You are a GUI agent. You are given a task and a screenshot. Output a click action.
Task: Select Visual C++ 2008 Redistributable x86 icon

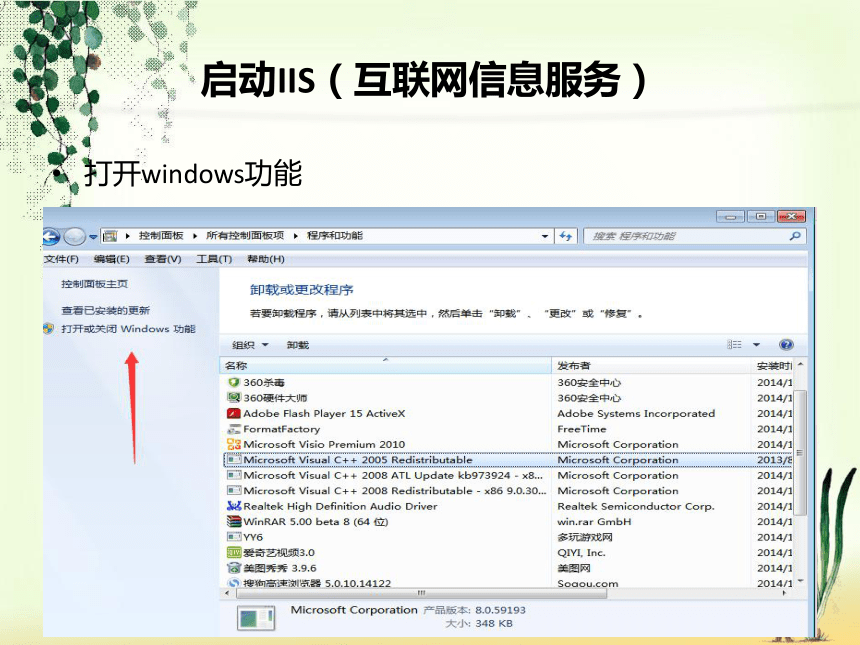tap(234, 490)
